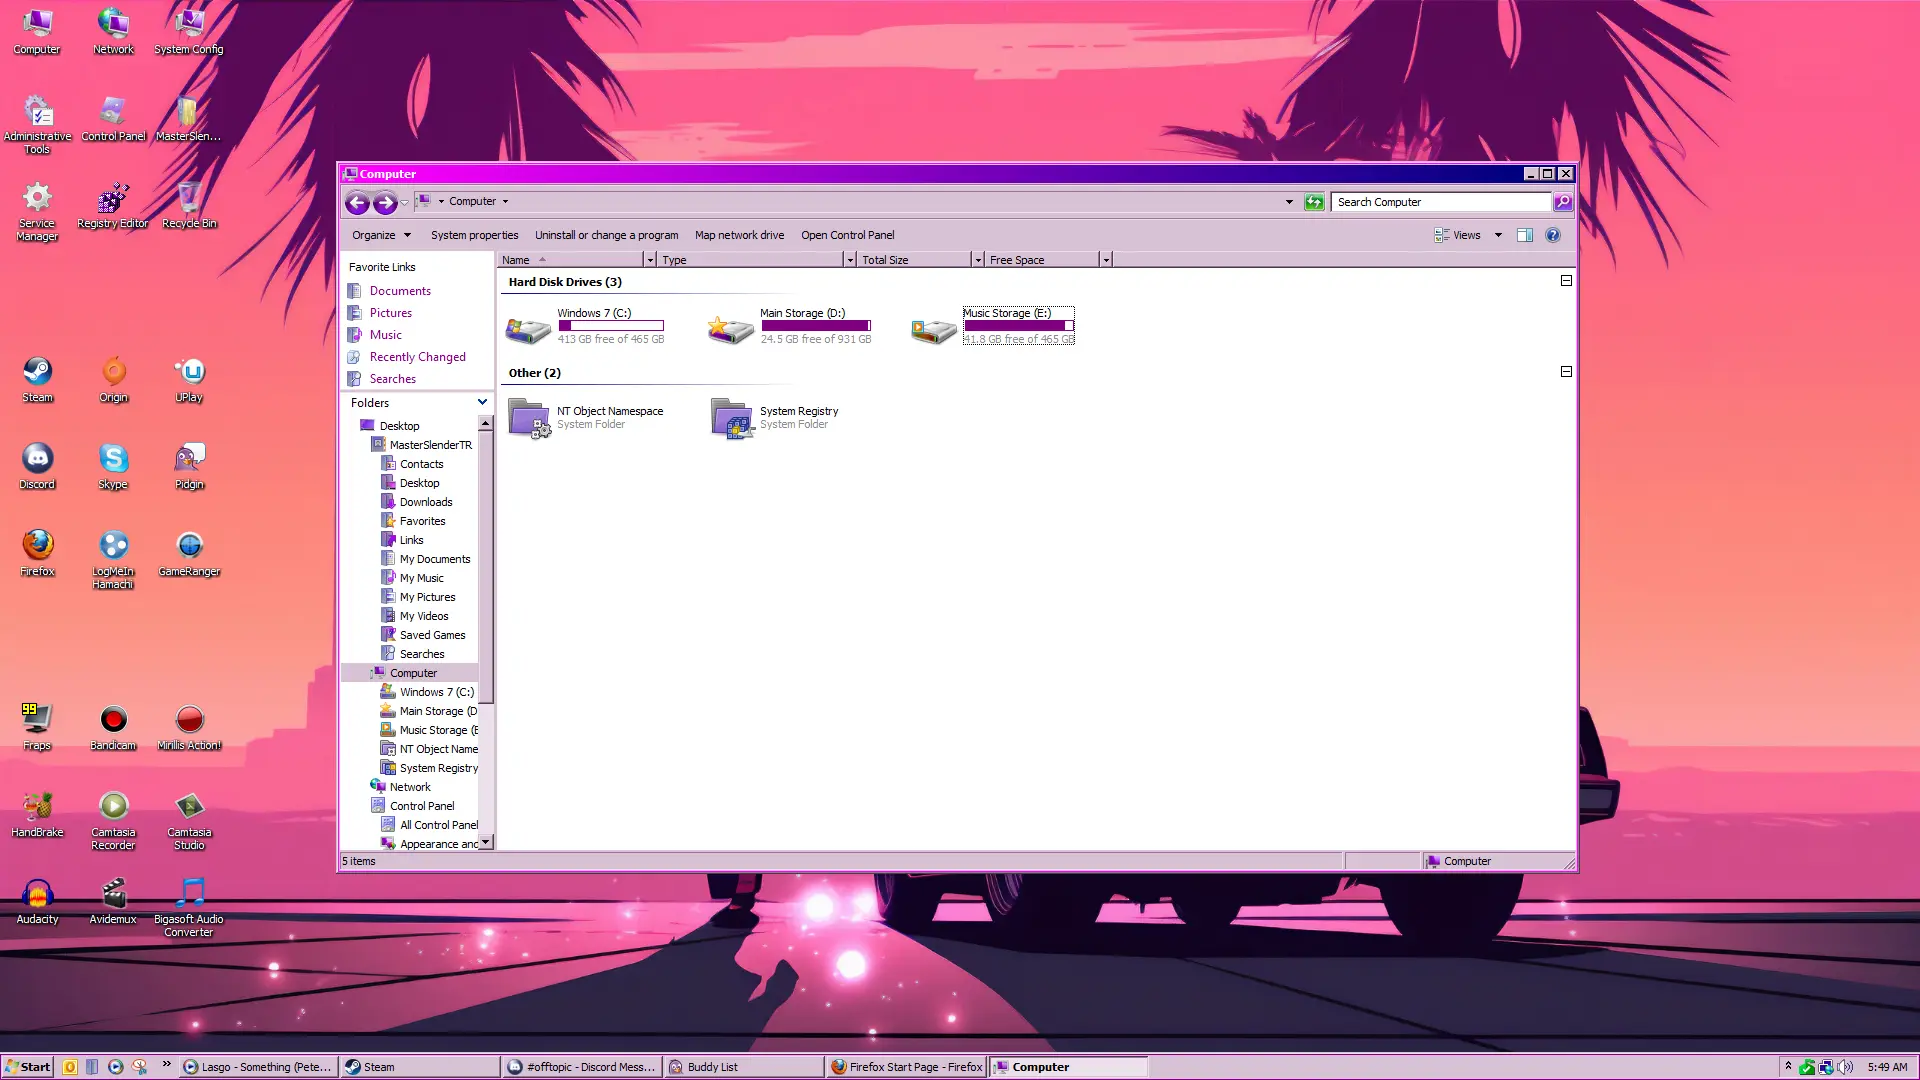Image resolution: width=1920 pixels, height=1080 pixels.
Task: Open the Music favorite link
Action: pyautogui.click(x=385, y=335)
